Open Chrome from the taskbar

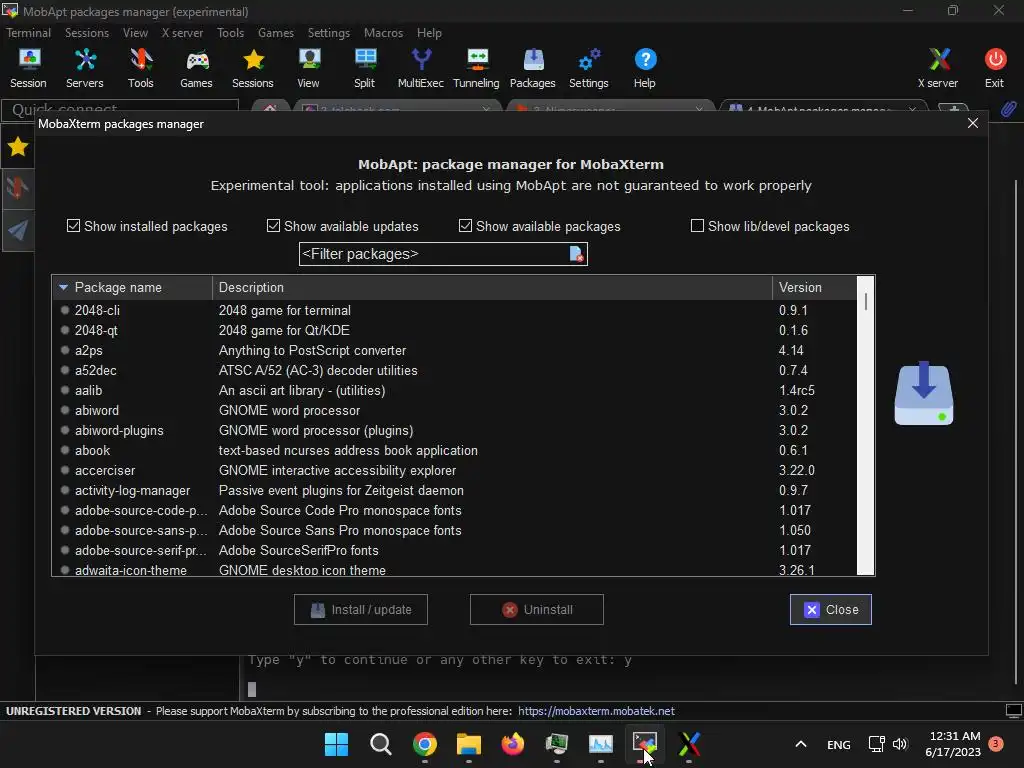[x=424, y=744]
